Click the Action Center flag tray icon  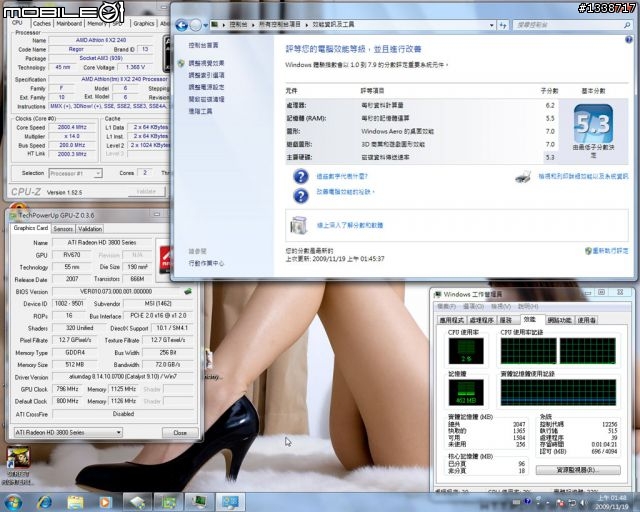tap(561, 503)
